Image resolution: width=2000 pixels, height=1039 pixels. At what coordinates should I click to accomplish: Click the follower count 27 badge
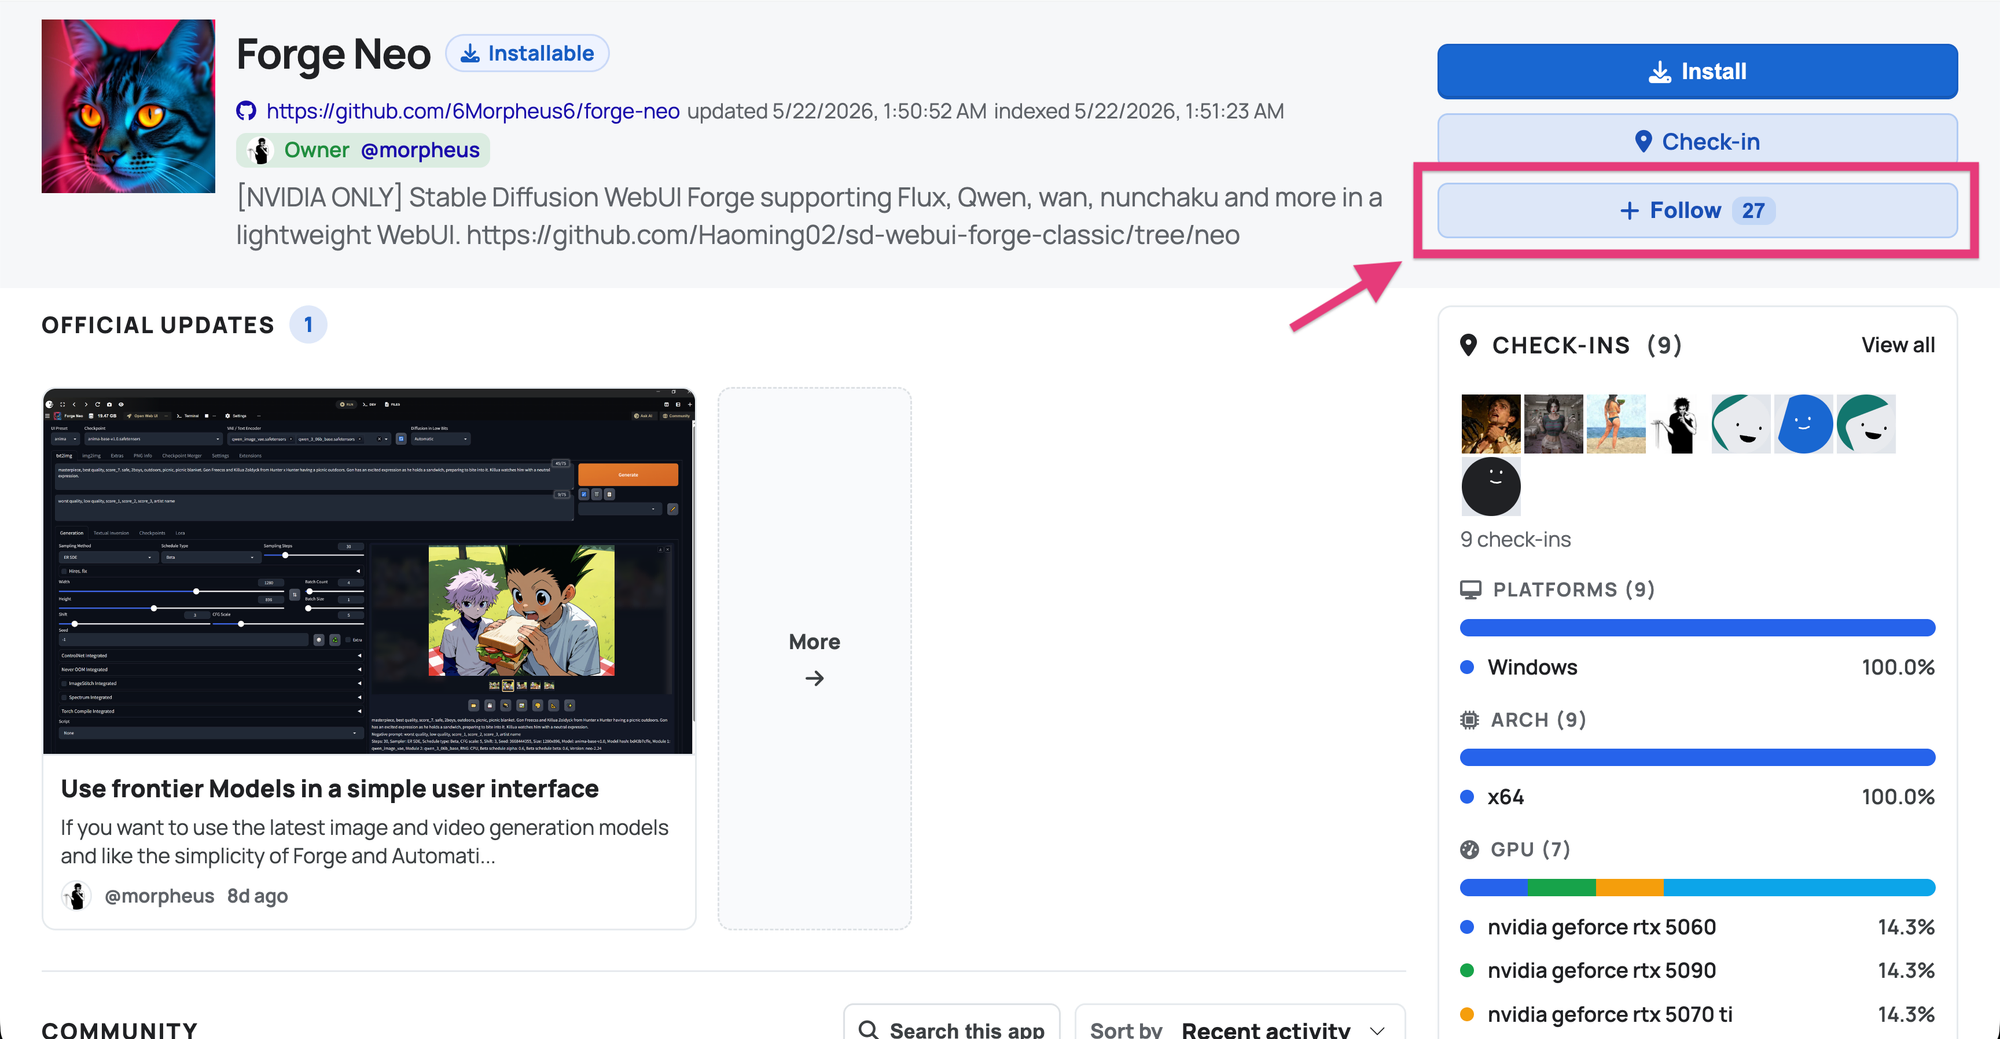click(1753, 211)
